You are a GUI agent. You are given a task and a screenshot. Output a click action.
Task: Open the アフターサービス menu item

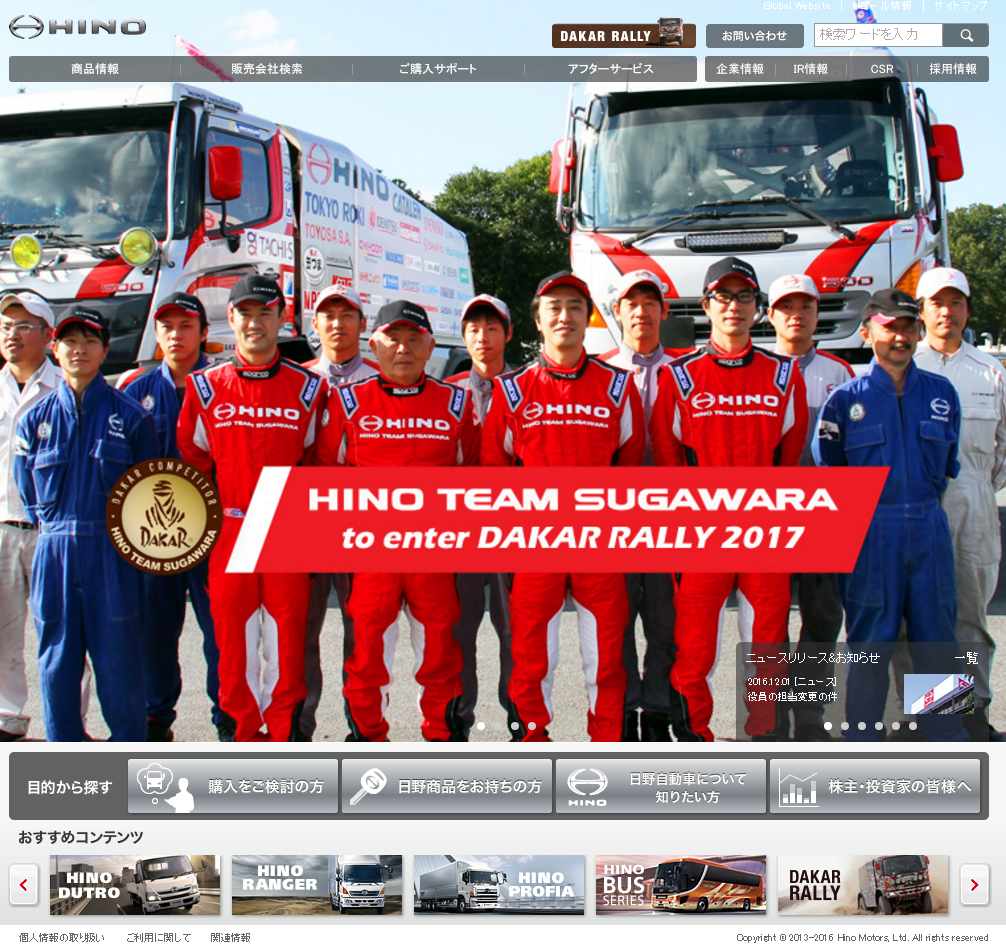pyautogui.click(x=610, y=69)
